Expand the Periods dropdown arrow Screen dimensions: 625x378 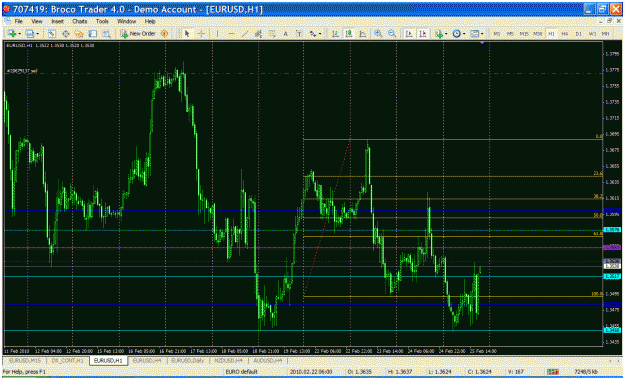464,34
